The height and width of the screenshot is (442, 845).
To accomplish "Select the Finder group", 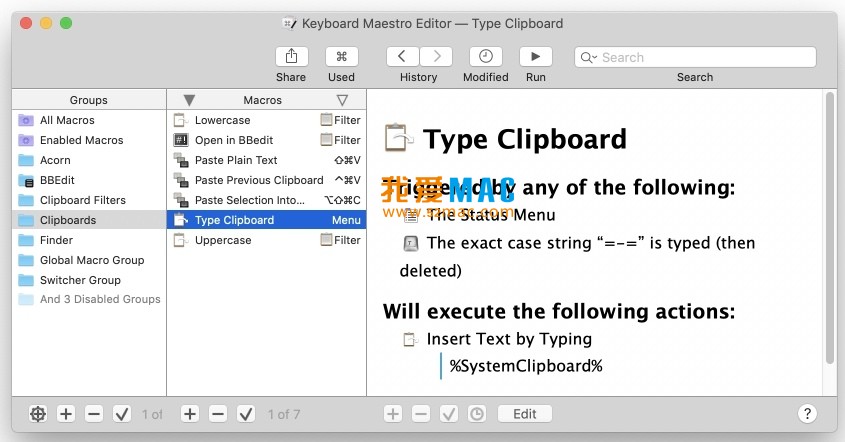I will [89, 240].
